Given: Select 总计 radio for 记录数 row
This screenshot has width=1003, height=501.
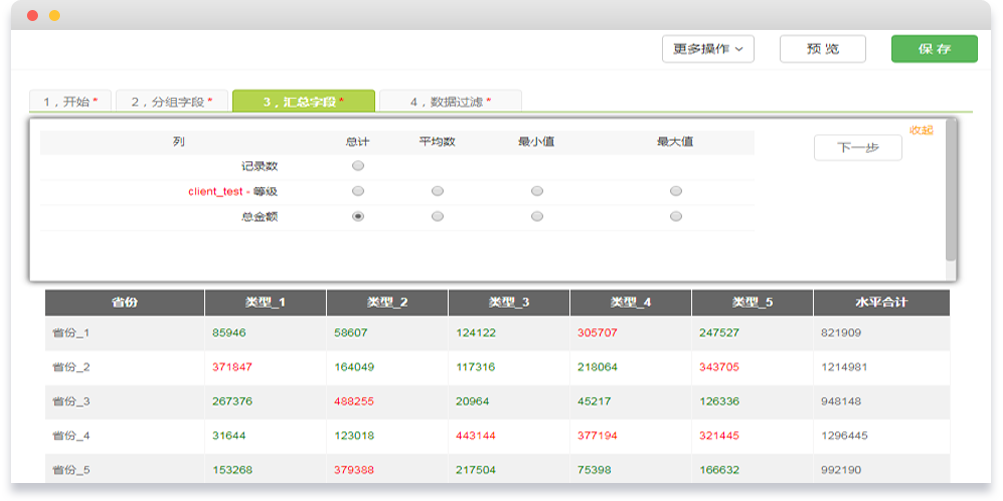Looking at the screenshot, I should (358, 166).
